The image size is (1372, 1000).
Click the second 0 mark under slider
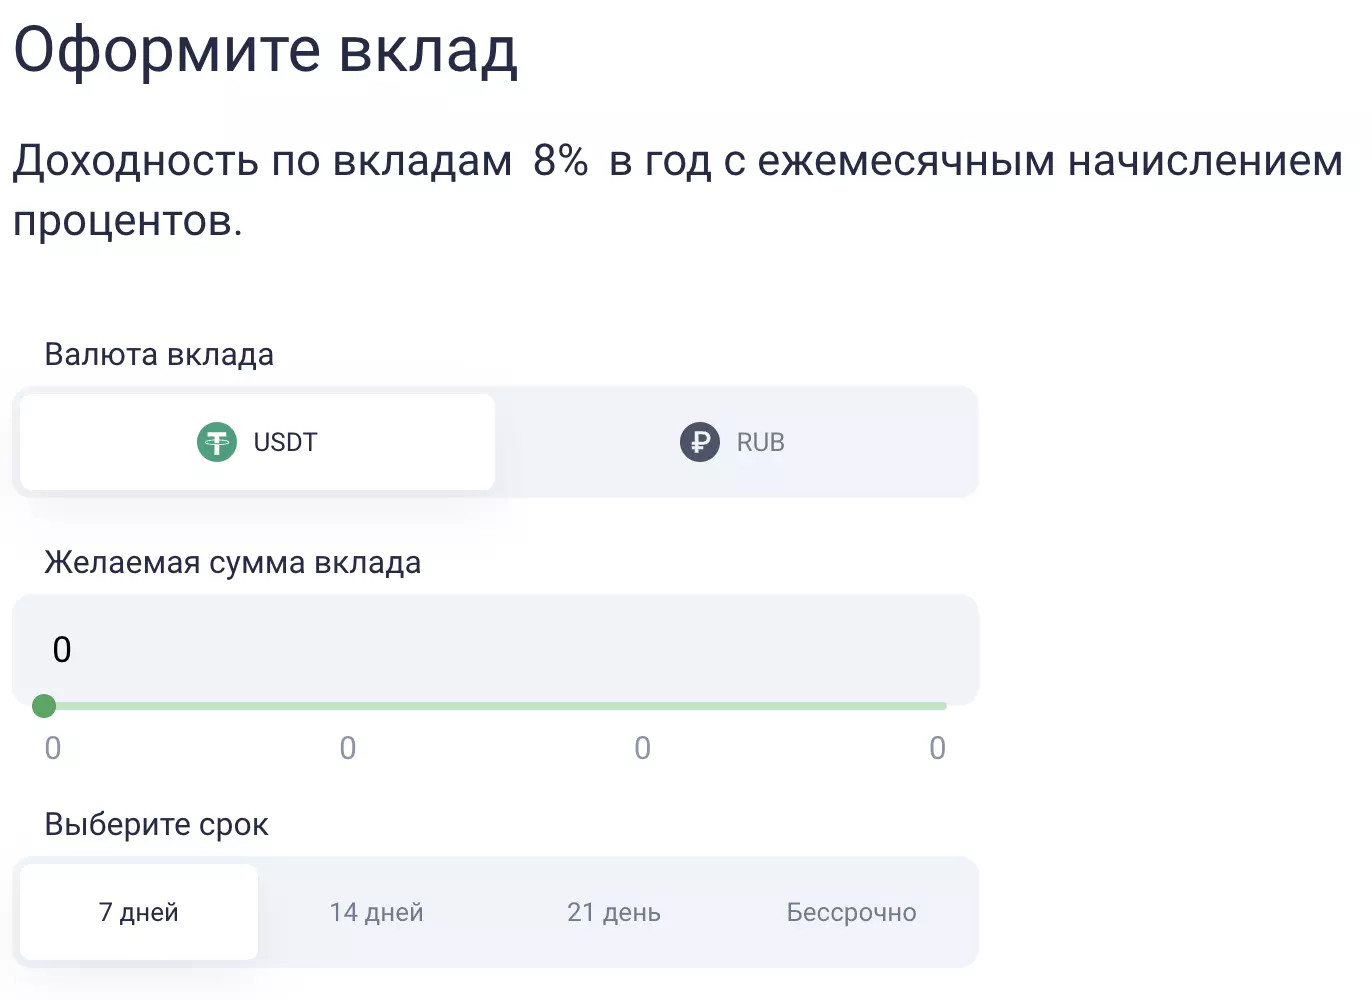tap(348, 748)
